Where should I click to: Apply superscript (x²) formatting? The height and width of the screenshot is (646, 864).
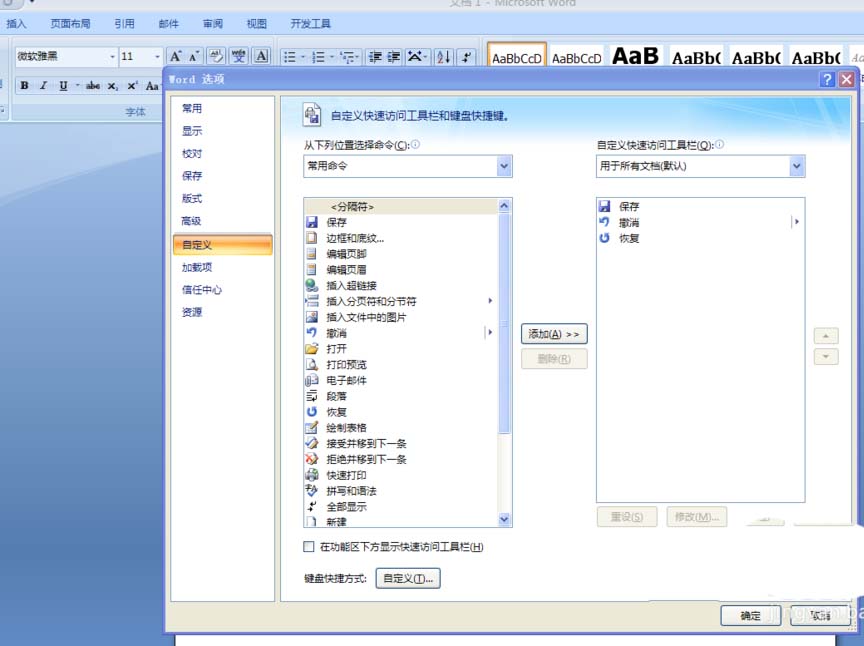coord(132,85)
